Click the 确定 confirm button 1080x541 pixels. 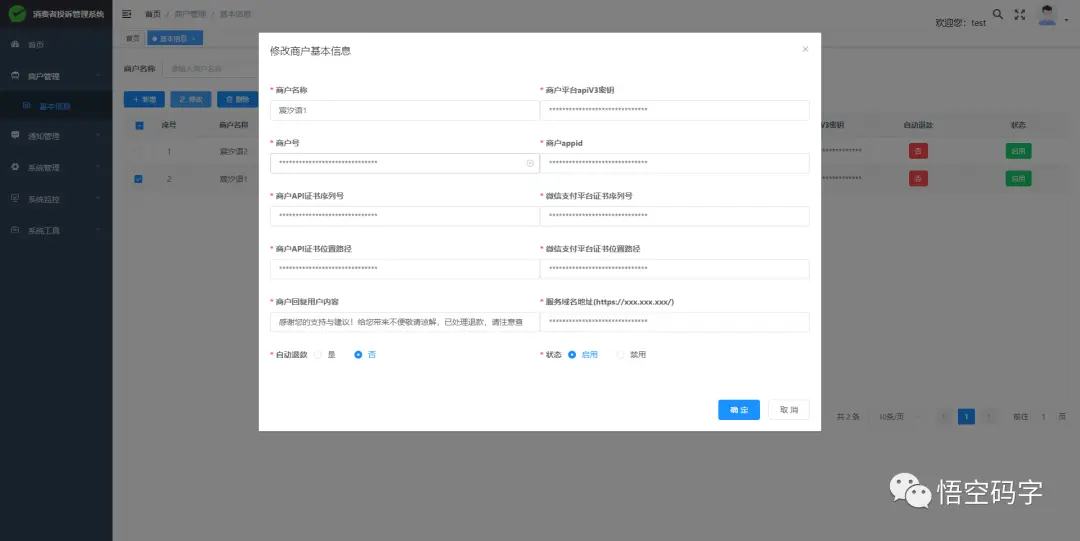pyautogui.click(x=738, y=409)
